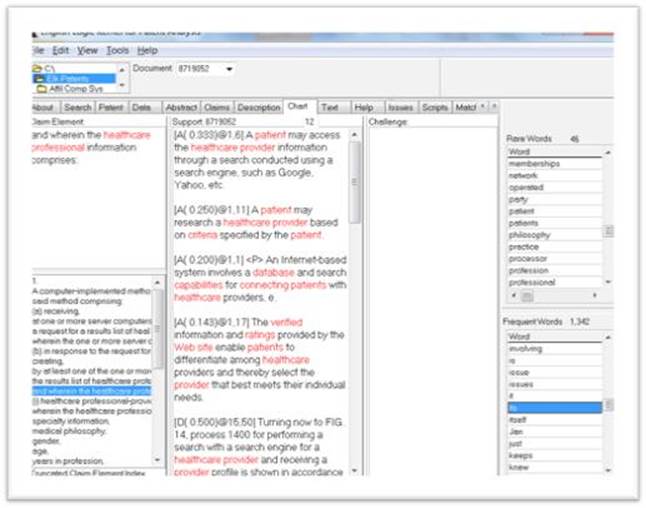646x508 pixels.
Task: Open the Document number dropdown
Action: pyautogui.click(x=229, y=69)
